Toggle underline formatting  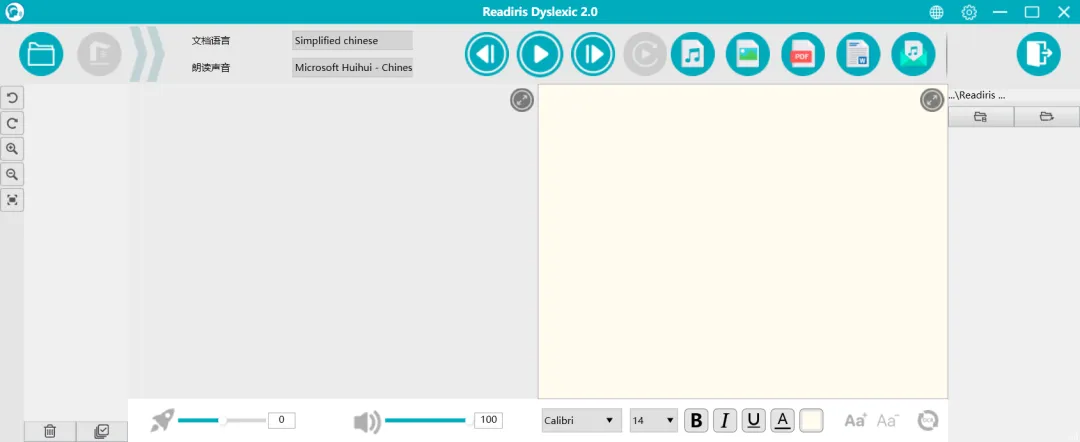(x=754, y=420)
